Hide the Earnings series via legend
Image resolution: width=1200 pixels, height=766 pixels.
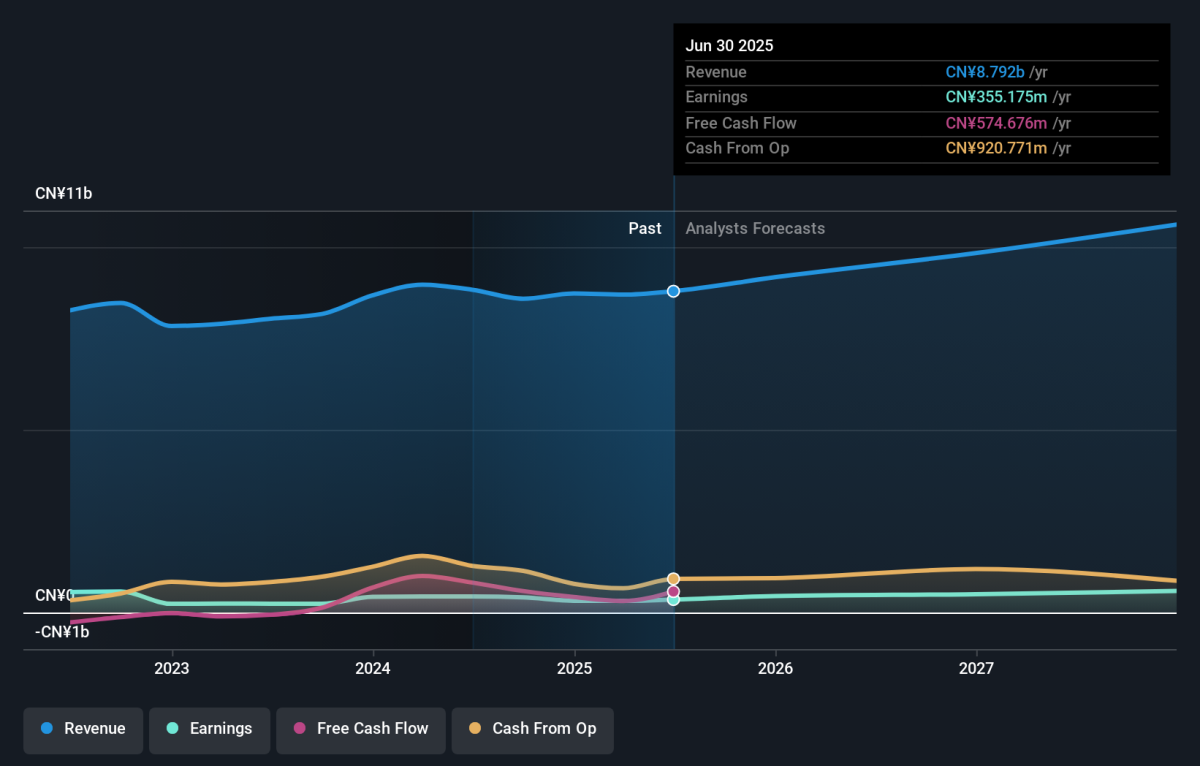click(x=210, y=729)
